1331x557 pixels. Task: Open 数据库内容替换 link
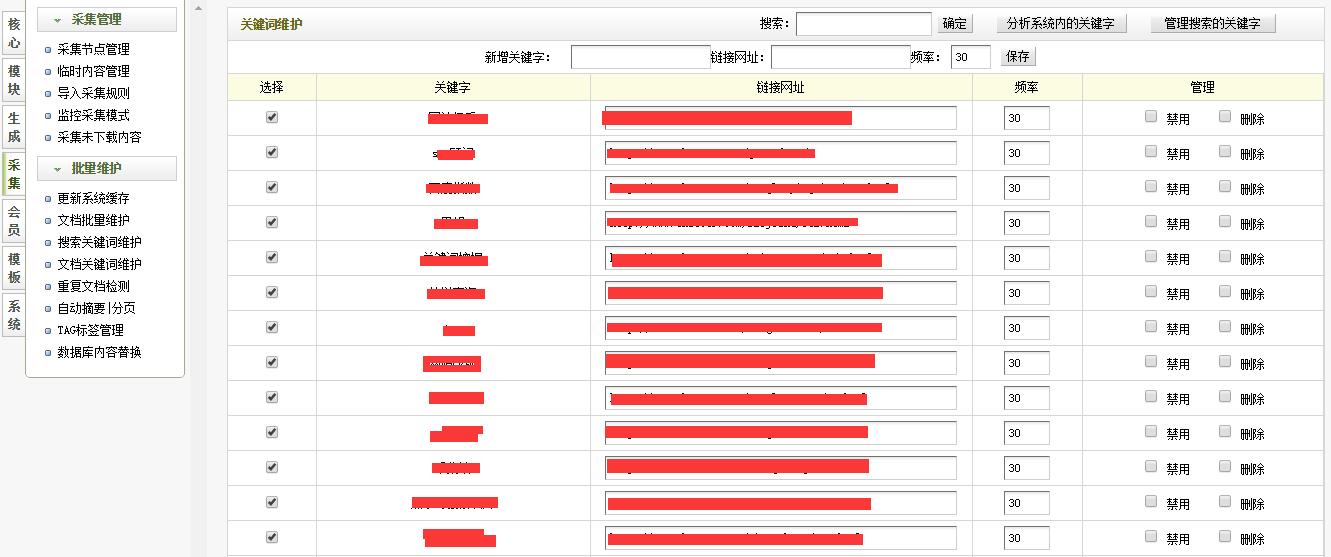[x=99, y=352]
